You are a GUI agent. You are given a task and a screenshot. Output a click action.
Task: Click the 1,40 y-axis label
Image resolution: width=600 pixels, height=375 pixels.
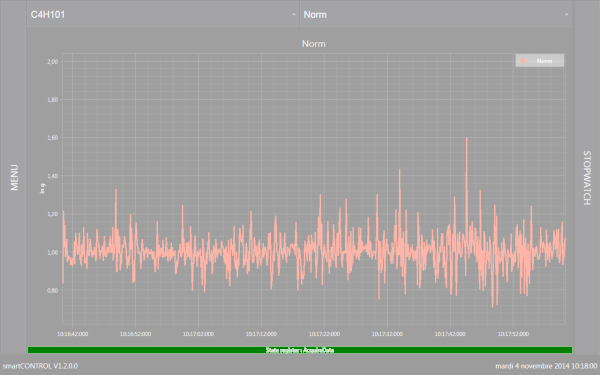52,176
